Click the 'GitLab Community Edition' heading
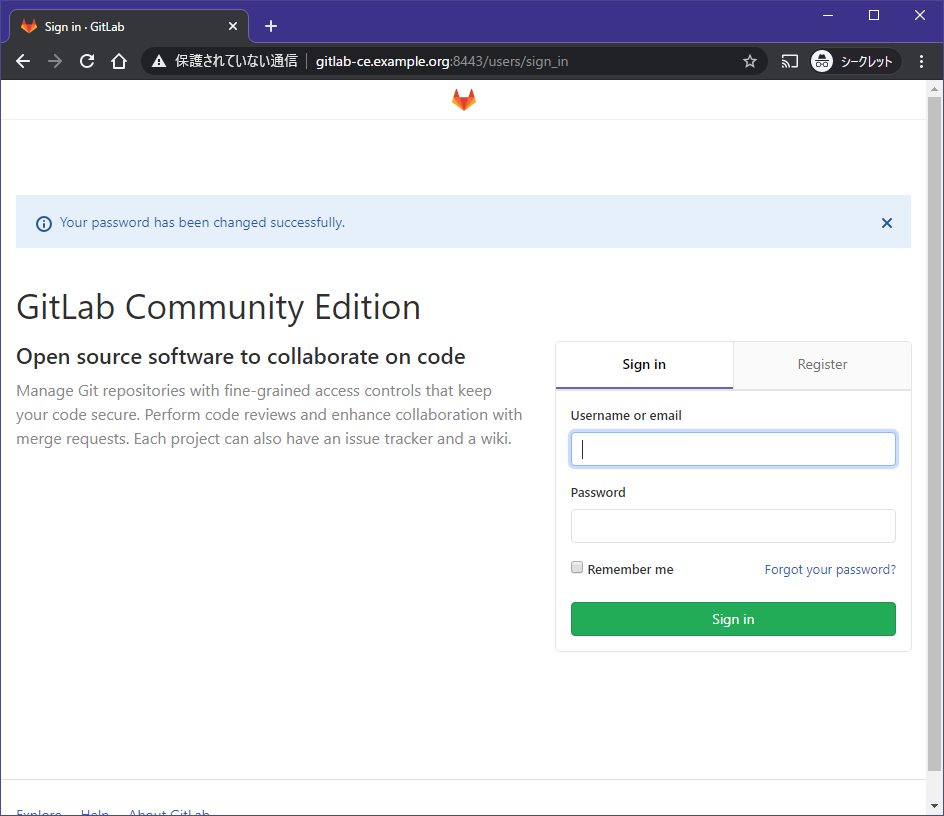944x816 pixels. pyautogui.click(x=219, y=307)
